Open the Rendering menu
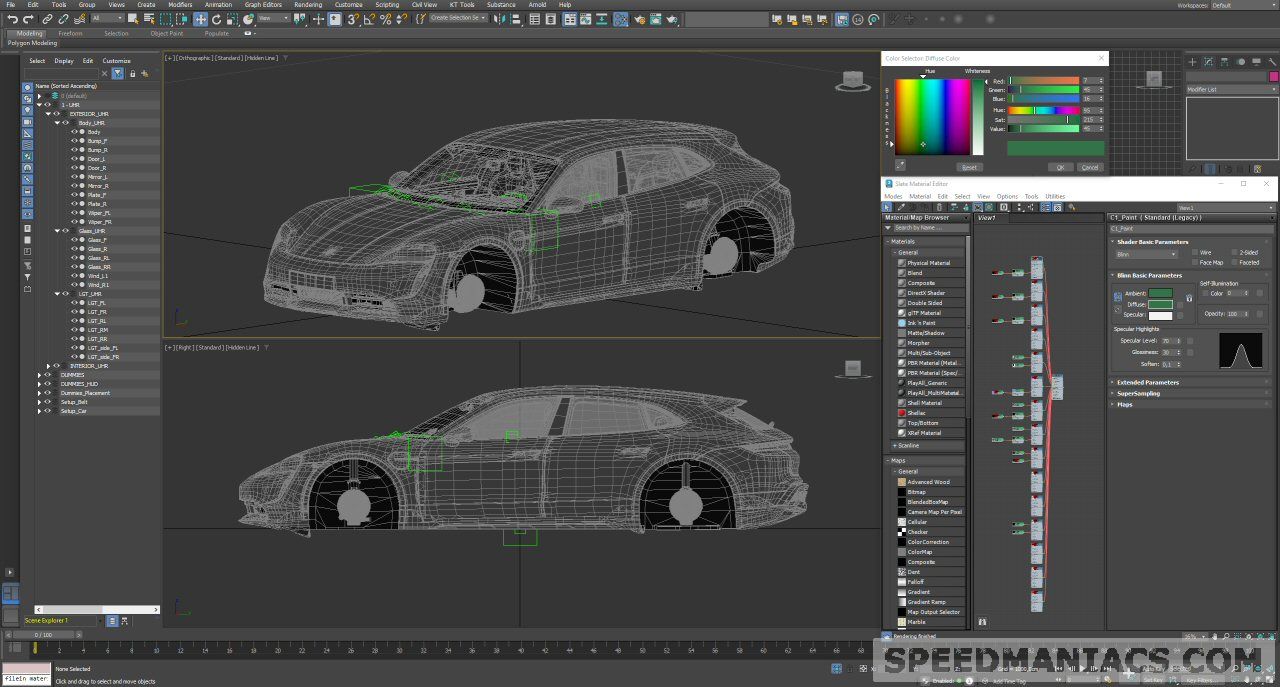1280x687 pixels. pyautogui.click(x=308, y=5)
